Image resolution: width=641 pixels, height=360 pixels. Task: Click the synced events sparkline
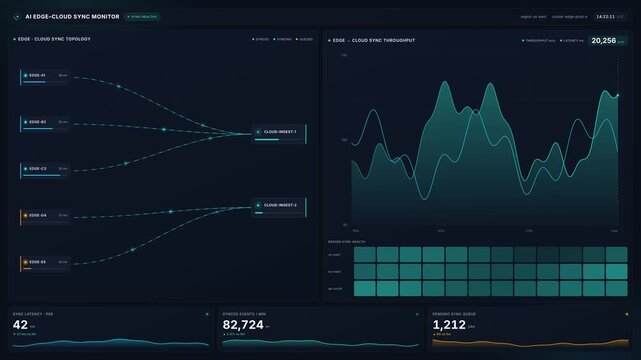coord(320,343)
